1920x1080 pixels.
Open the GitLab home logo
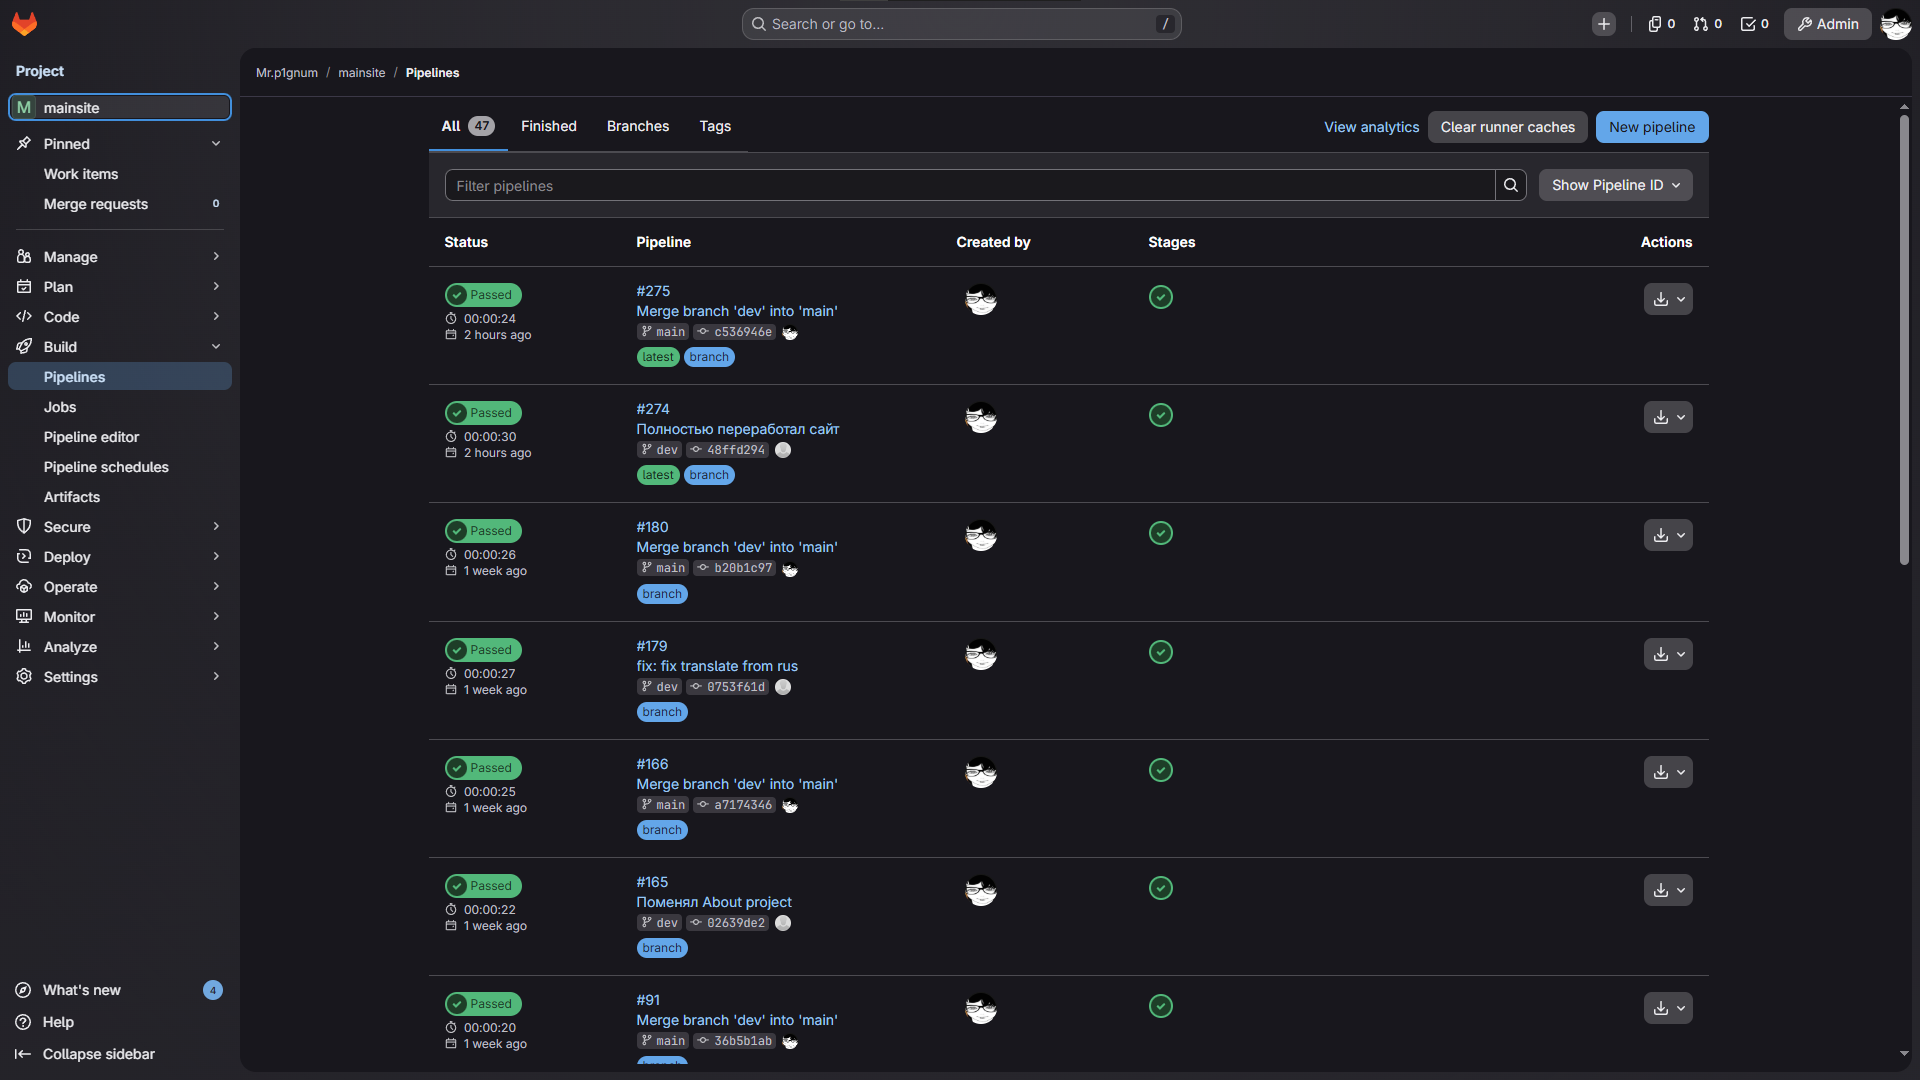tap(24, 24)
